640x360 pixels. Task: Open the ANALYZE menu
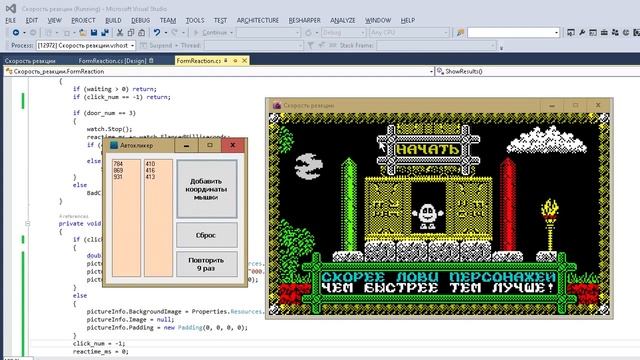coord(343,20)
